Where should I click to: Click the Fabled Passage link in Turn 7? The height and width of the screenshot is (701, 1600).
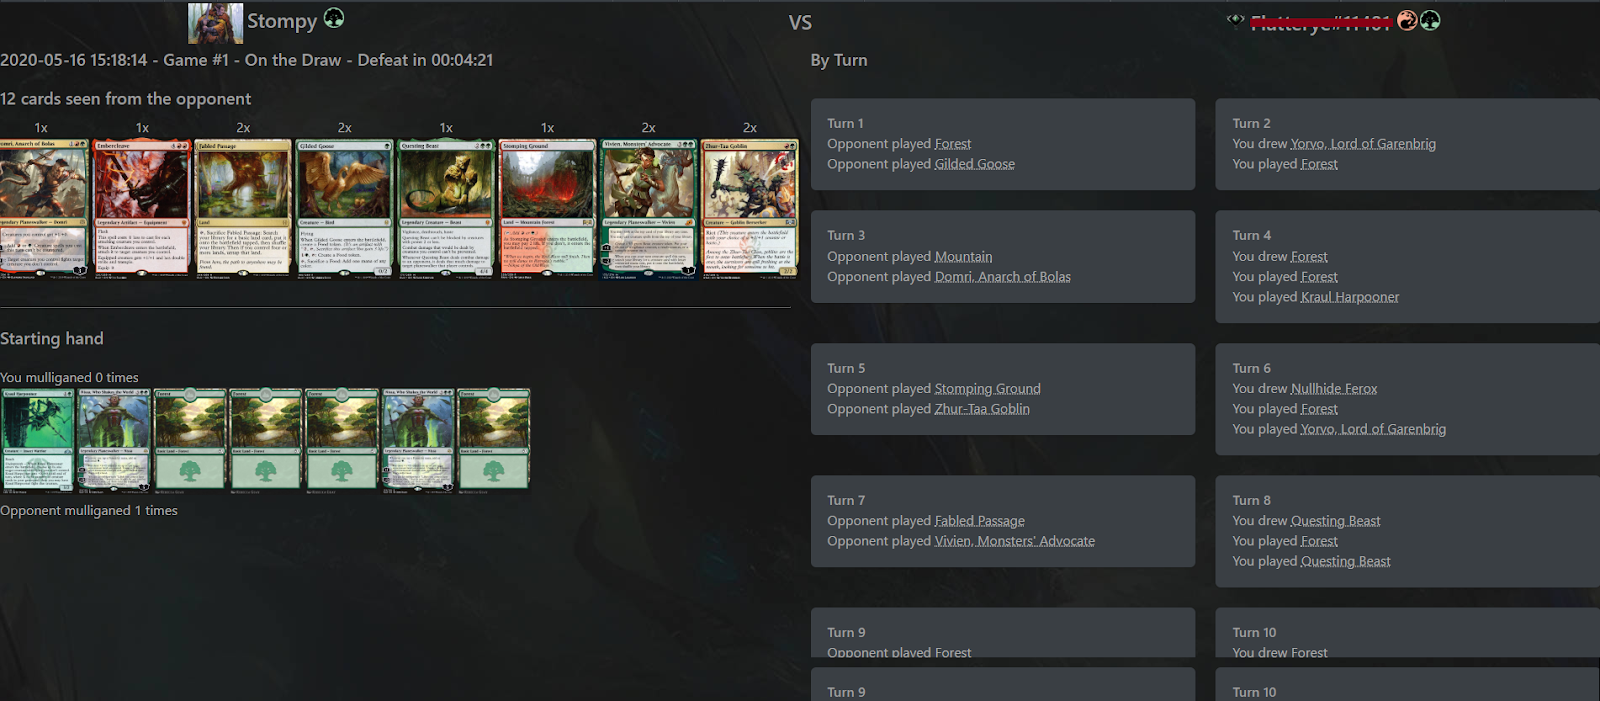[980, 521]
